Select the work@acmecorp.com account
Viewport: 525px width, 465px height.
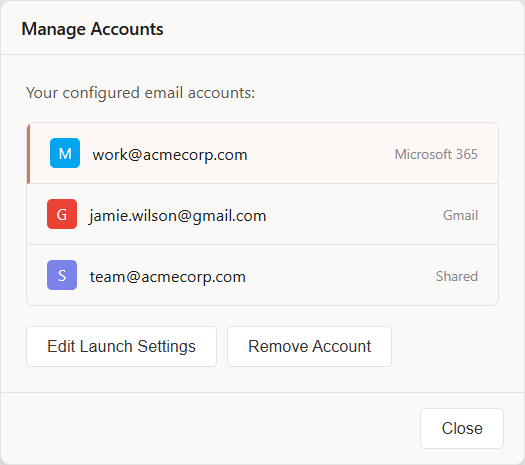tap(262, 153)
